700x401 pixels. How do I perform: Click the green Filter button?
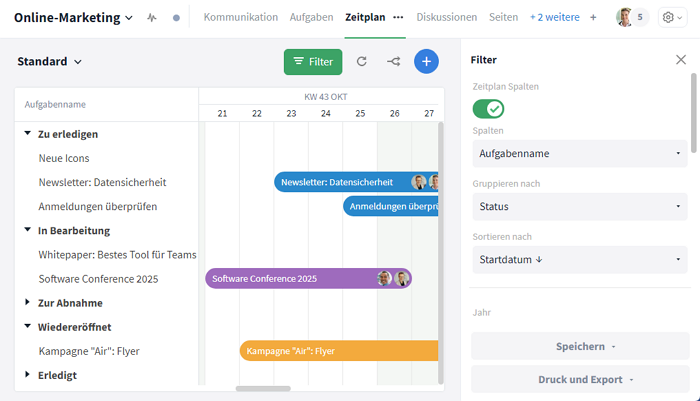click(312, 62)
